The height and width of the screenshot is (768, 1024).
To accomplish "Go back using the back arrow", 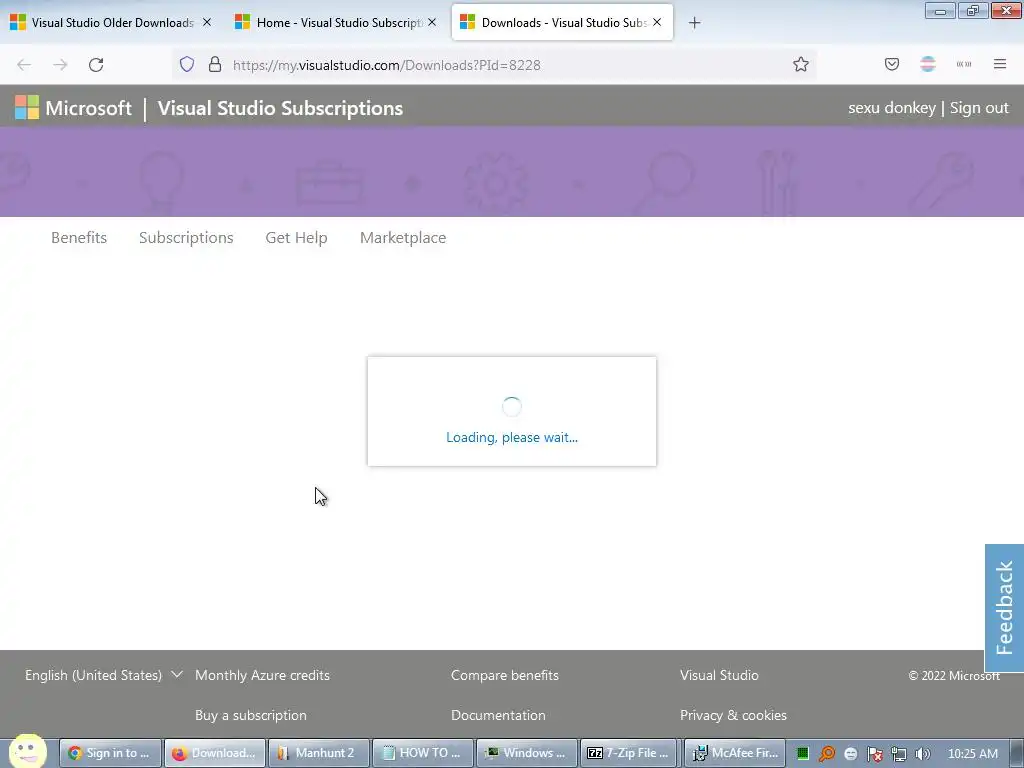I will click(x=24, y=65).
